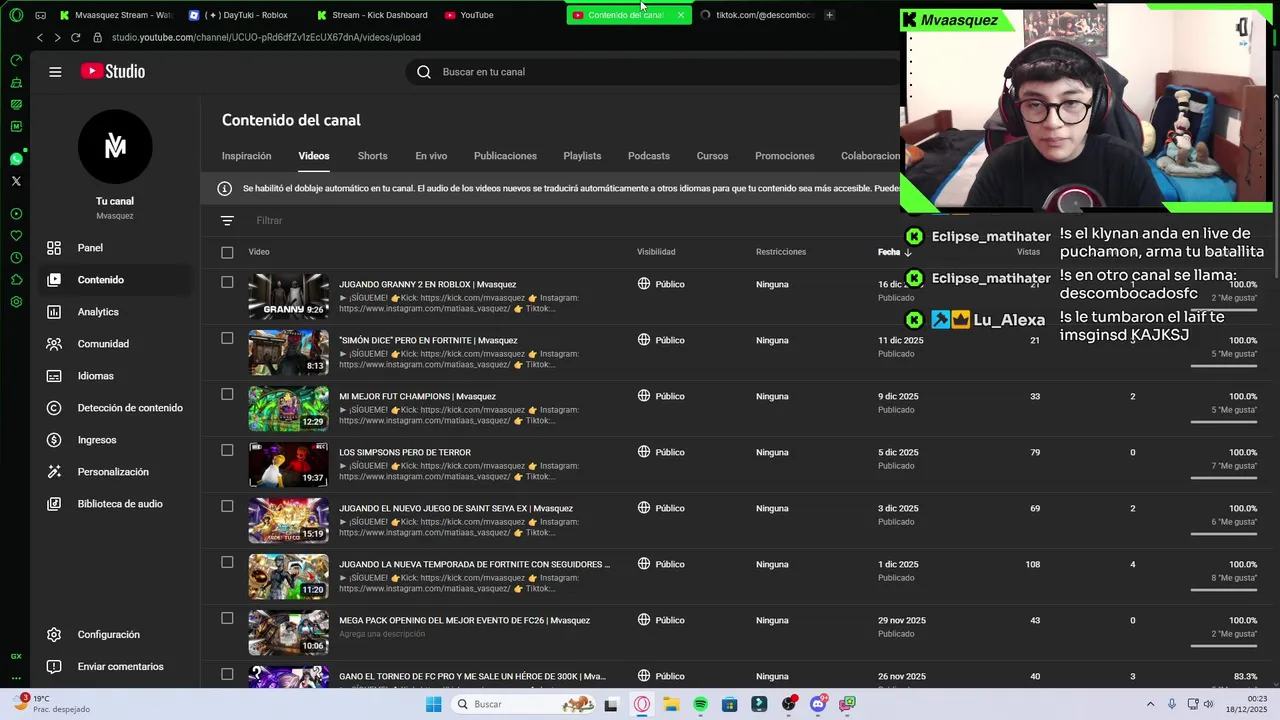Open OBS Studio from the taskbar
The width and height of the screenshot is (1280, 720).
(x=789, y=704)
